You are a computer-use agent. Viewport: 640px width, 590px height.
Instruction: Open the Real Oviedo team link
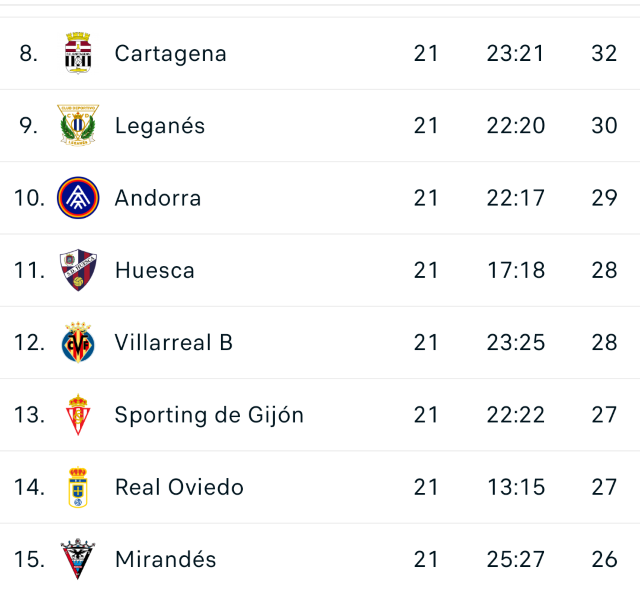click(x=179, y=487)
